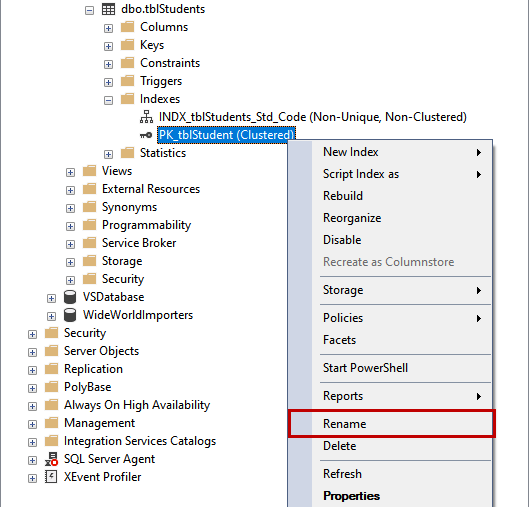Select the External Resources label
This screenshot has height=507, width=529.
point(151,189)
